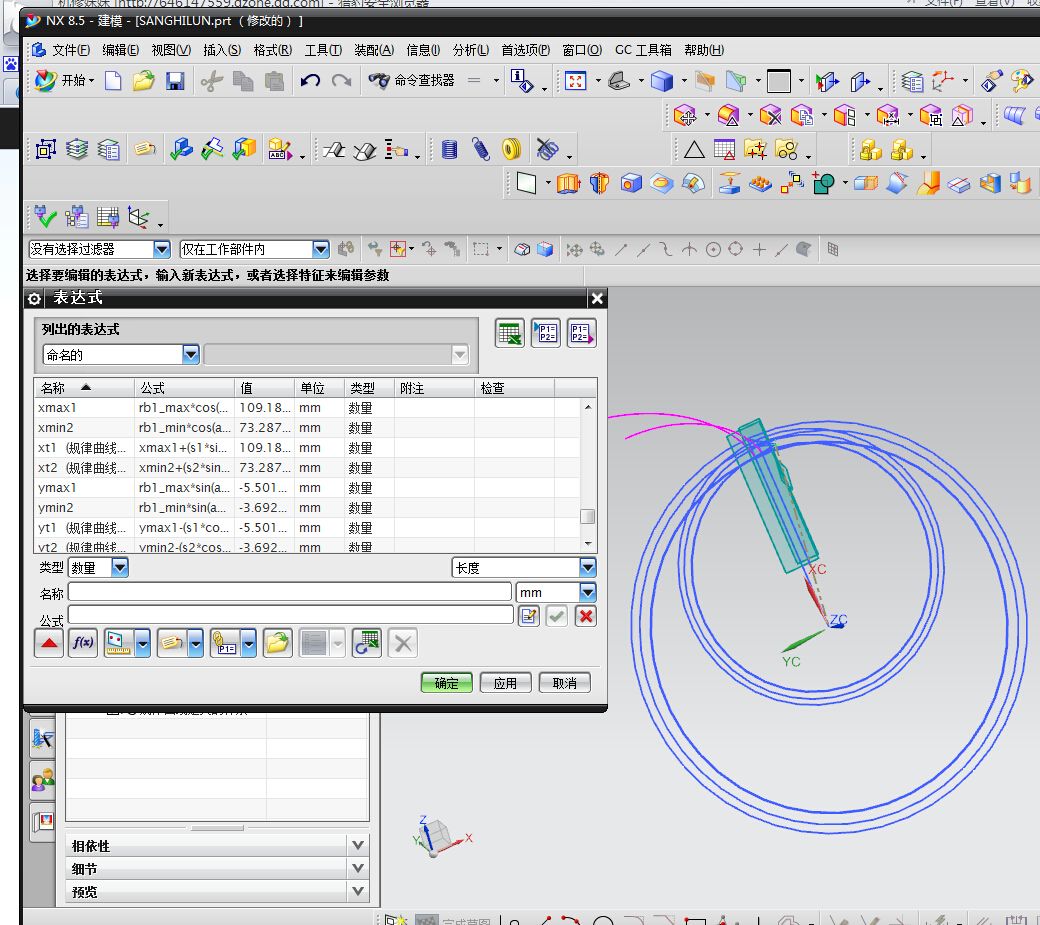Open the 分析(L) menu
The height and width of the screenshot is (925, 1040).
pos(470,50)
